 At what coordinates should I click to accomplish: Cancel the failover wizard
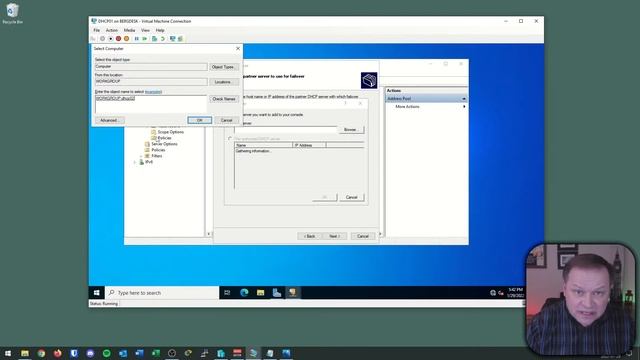[x=363, y=236]
